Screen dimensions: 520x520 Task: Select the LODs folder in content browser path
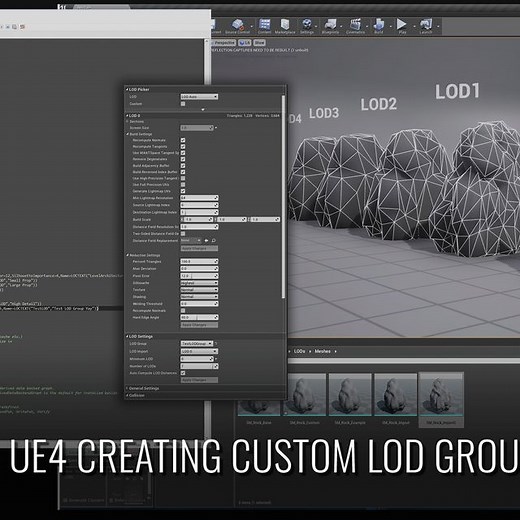coord(299,351)
